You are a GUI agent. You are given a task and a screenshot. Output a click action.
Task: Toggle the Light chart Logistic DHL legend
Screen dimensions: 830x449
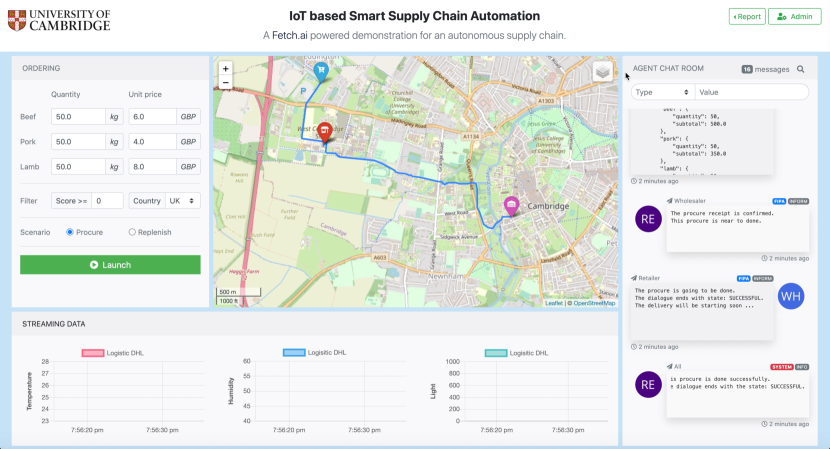(516, 353)
